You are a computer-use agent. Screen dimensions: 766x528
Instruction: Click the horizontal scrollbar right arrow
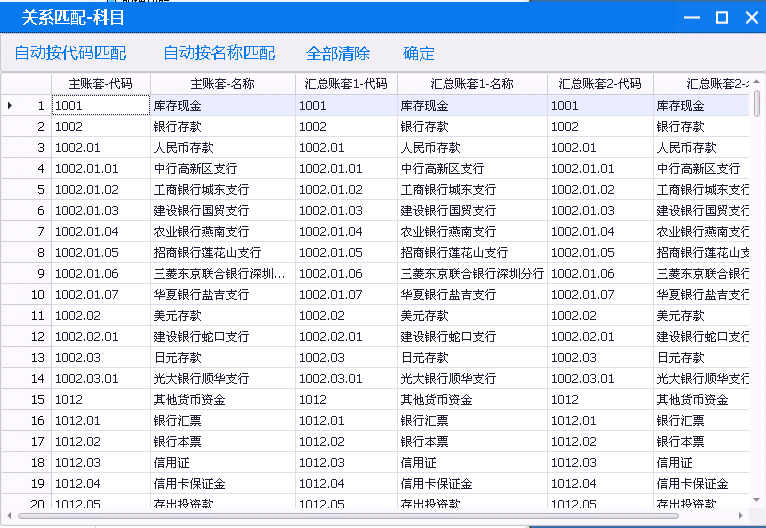741,515
